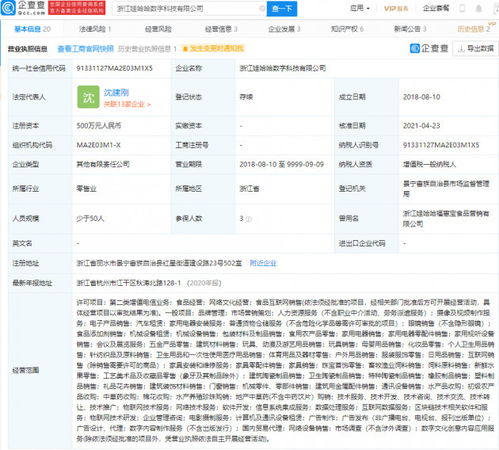Click the 导出数据 export button
499x450 pixels.
(476, 49)
